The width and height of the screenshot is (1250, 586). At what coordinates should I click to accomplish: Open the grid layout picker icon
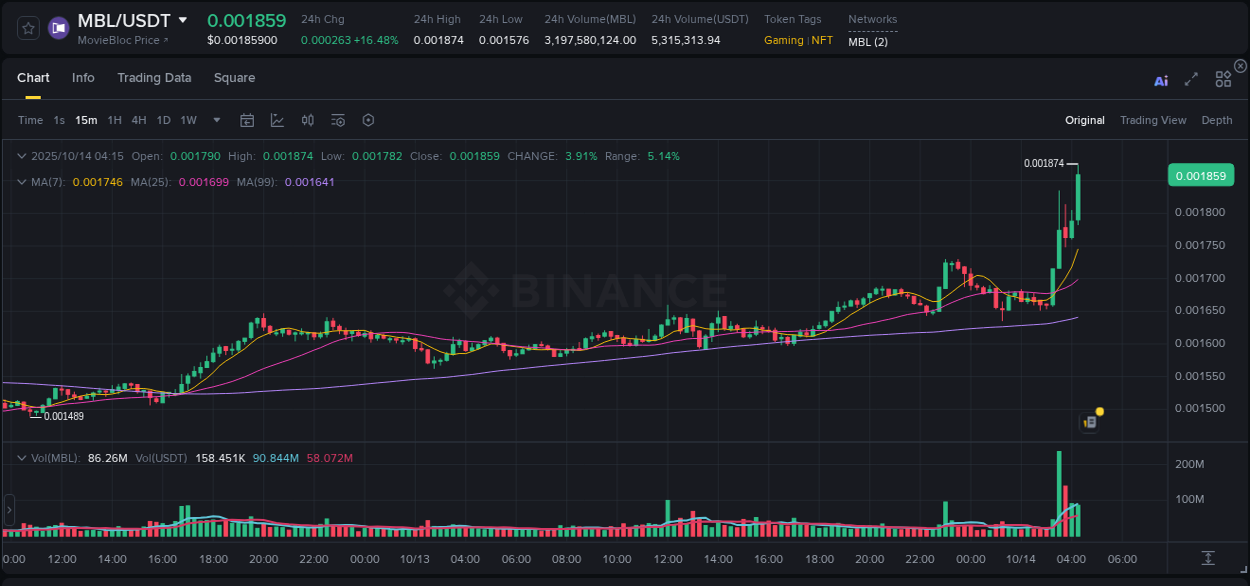[1222, 79]
